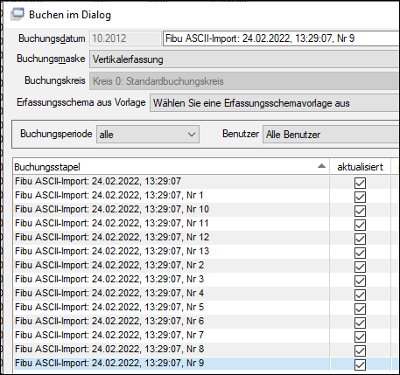Click the Buchungsdatum field showing 10.2012
Screen dimensions: 400x375
click(x=125, y=38)
